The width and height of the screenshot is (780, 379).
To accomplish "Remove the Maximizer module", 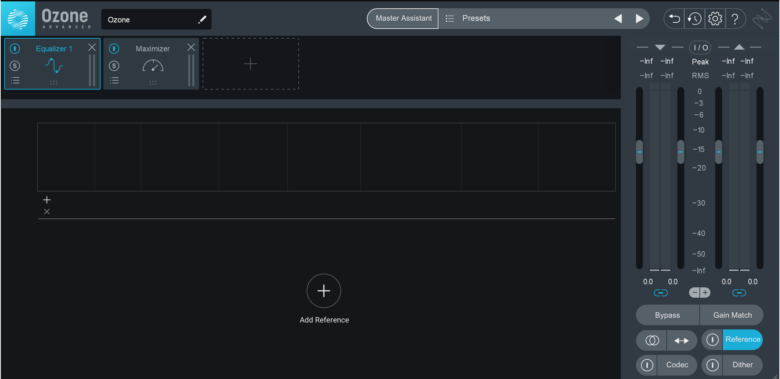I will (x=191, y=47).
